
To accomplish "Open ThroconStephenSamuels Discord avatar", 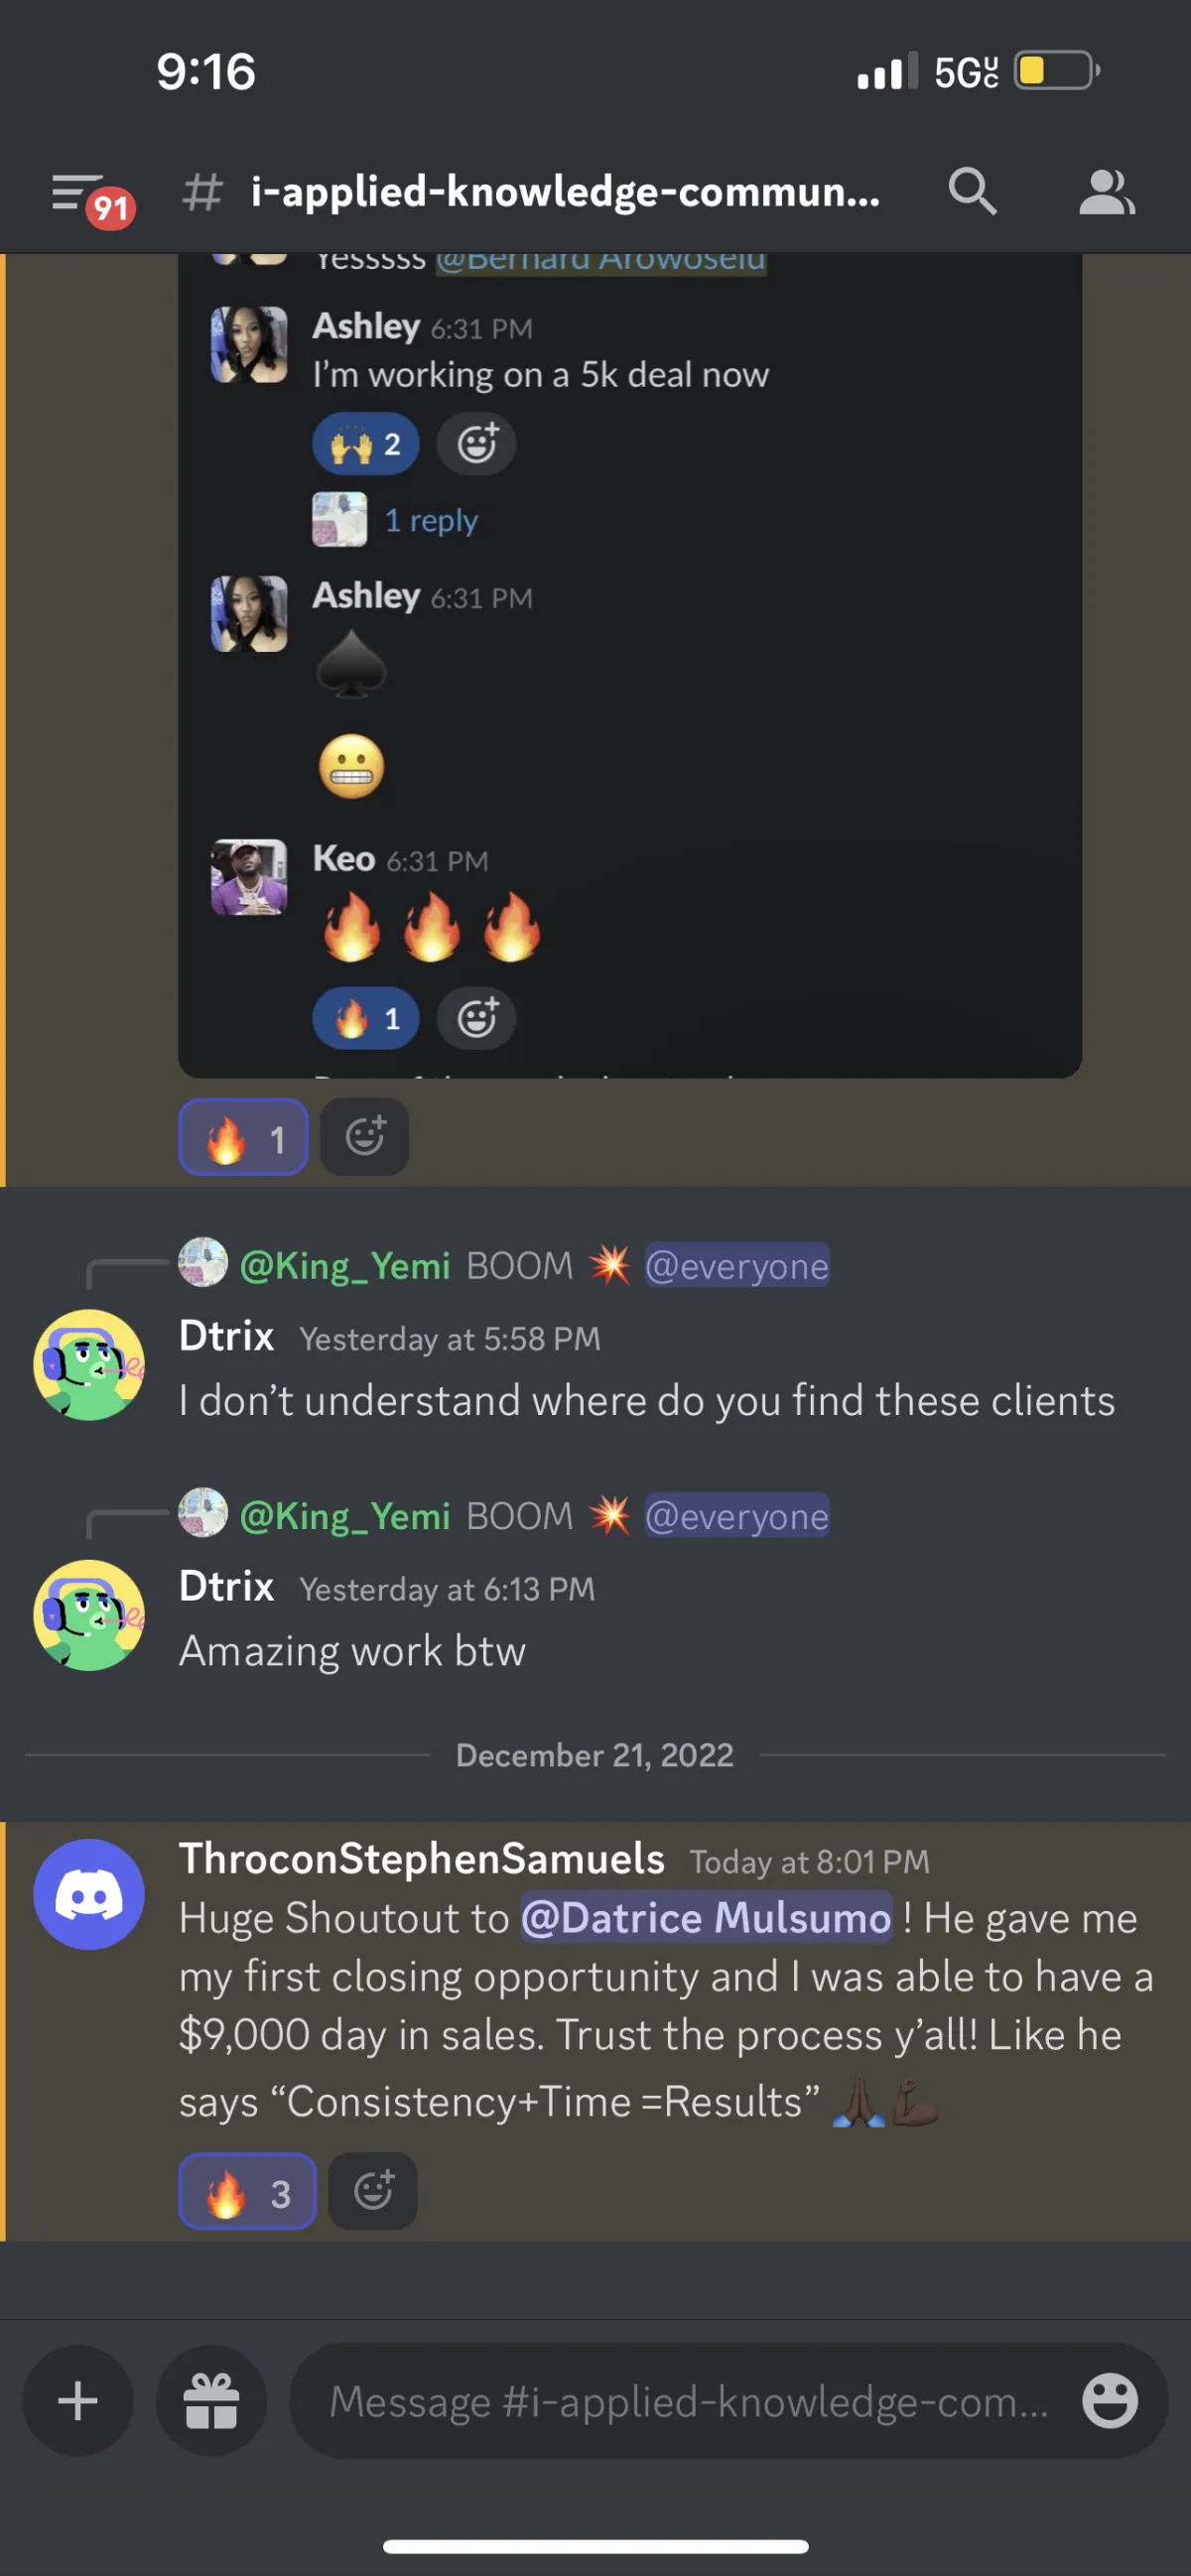I will pyautogui.click(x=89, y=1894).
